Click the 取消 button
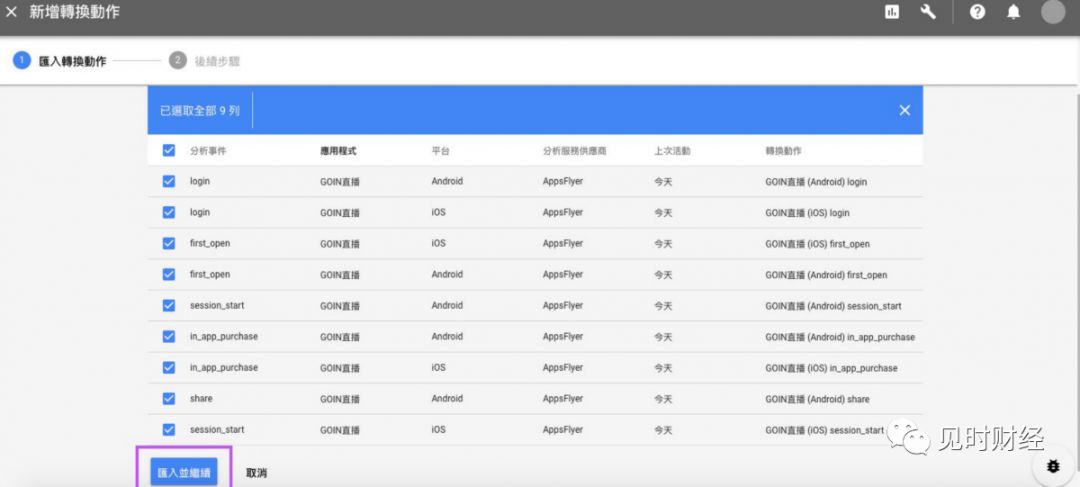 (x=256, y=473)
